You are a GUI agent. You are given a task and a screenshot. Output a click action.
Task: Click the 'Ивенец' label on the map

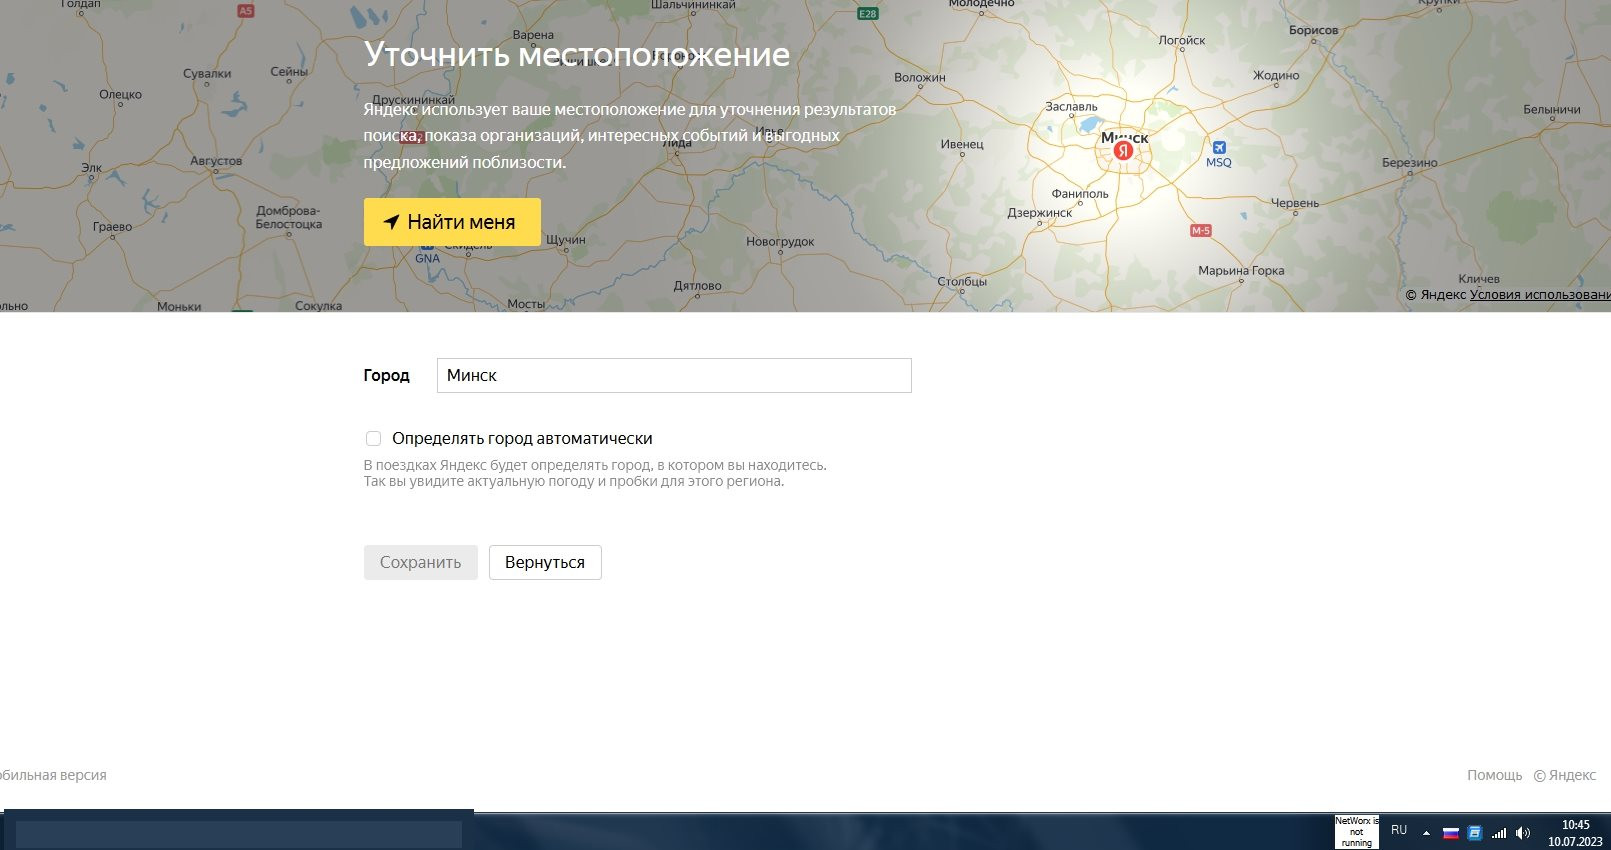tap(962, 144)
